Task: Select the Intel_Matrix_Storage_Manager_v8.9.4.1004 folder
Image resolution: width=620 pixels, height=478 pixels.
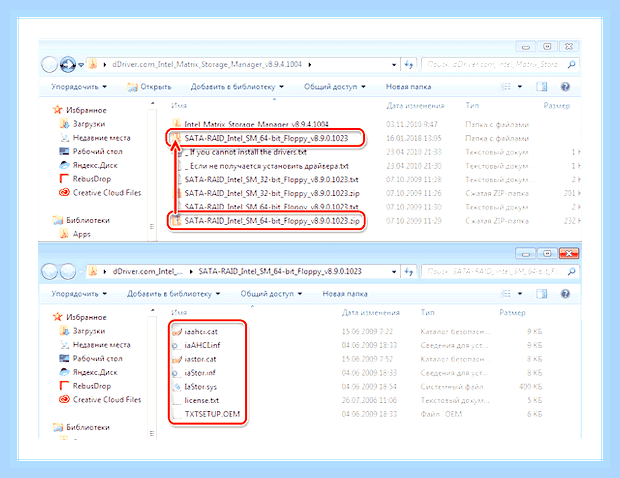Action: [251, 124]
